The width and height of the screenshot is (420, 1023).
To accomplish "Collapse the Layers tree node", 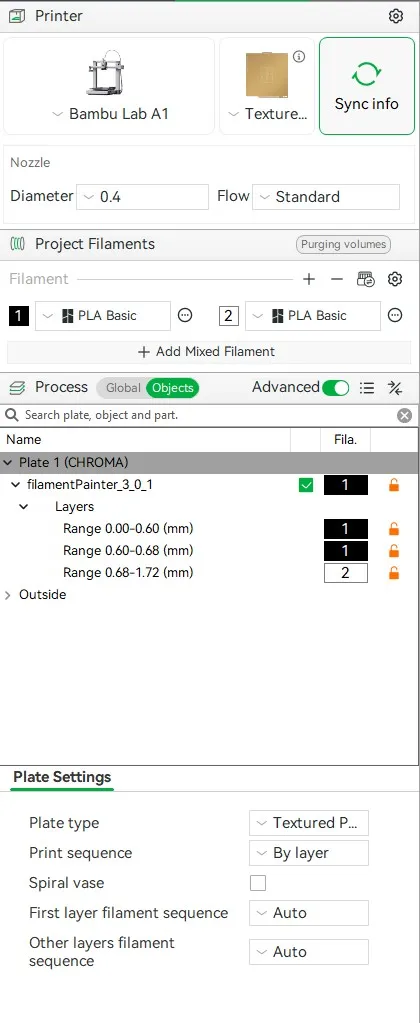I will pos(23,507).
